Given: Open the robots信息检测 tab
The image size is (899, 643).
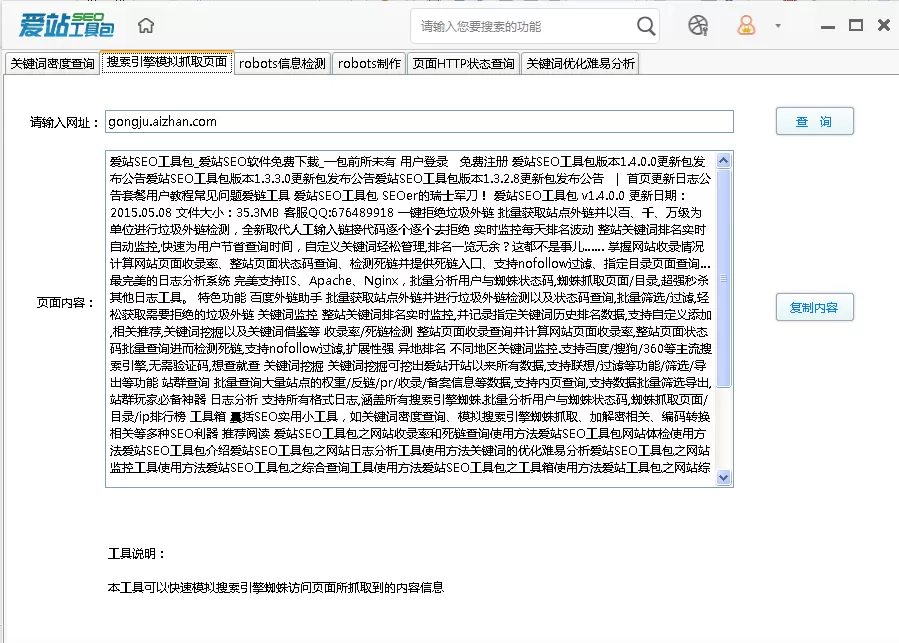Looking at the screenshot, I should [282, 64].
